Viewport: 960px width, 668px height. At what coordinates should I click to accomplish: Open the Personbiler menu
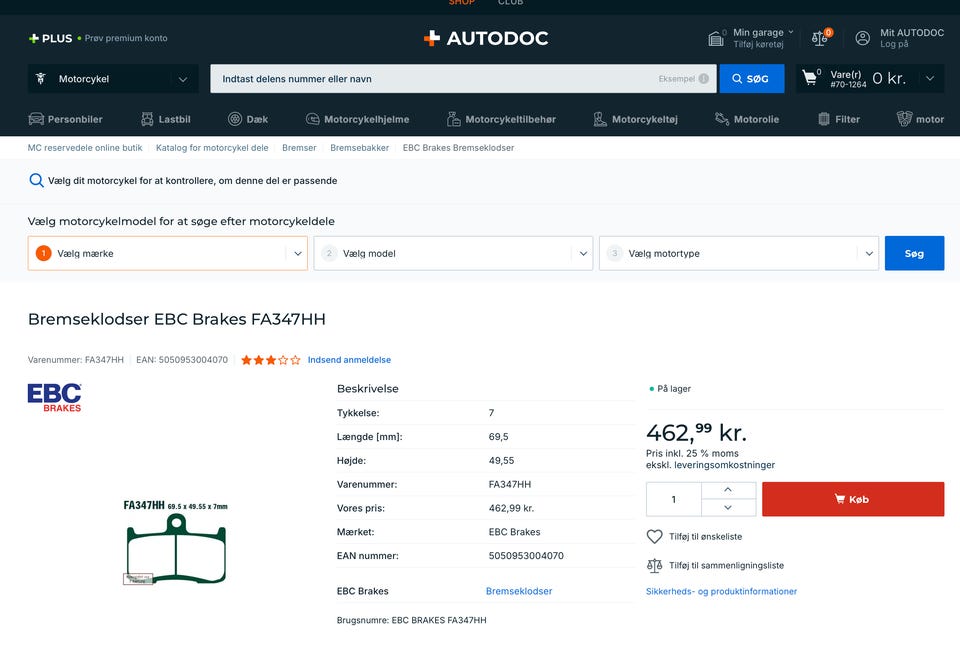66,119
